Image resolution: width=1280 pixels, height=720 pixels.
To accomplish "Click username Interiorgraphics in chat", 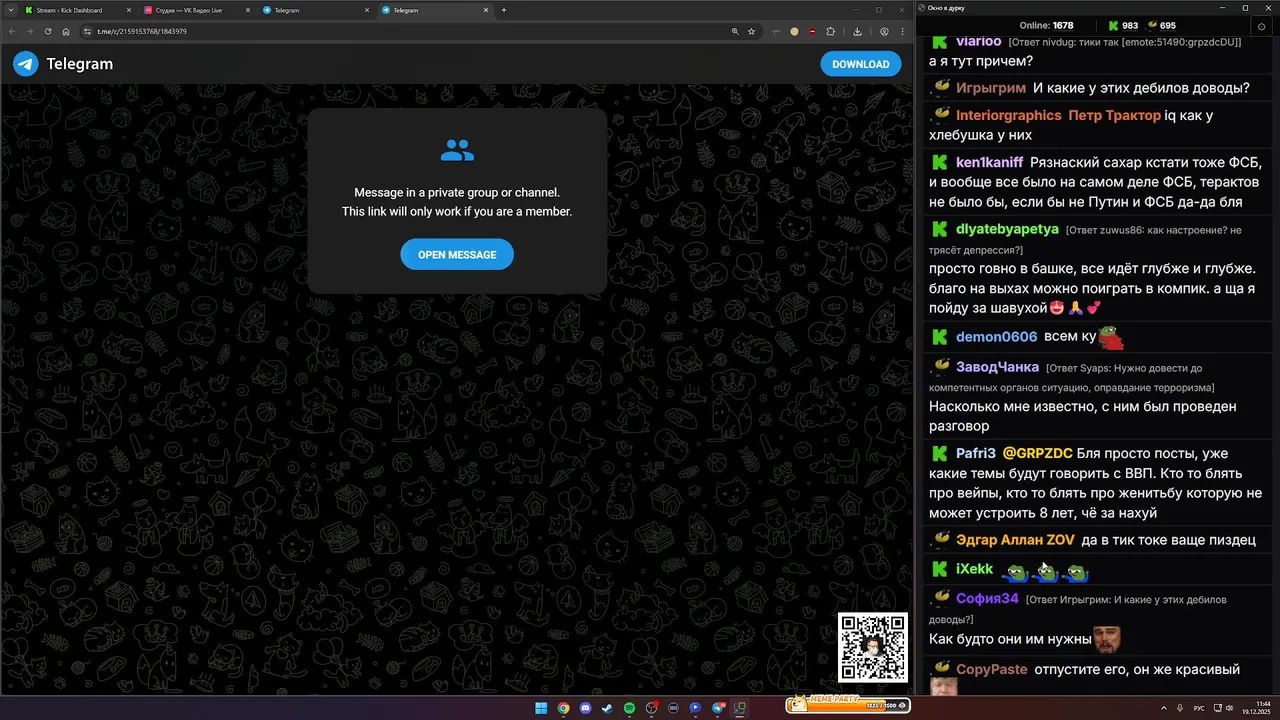I will [1009, 115].
